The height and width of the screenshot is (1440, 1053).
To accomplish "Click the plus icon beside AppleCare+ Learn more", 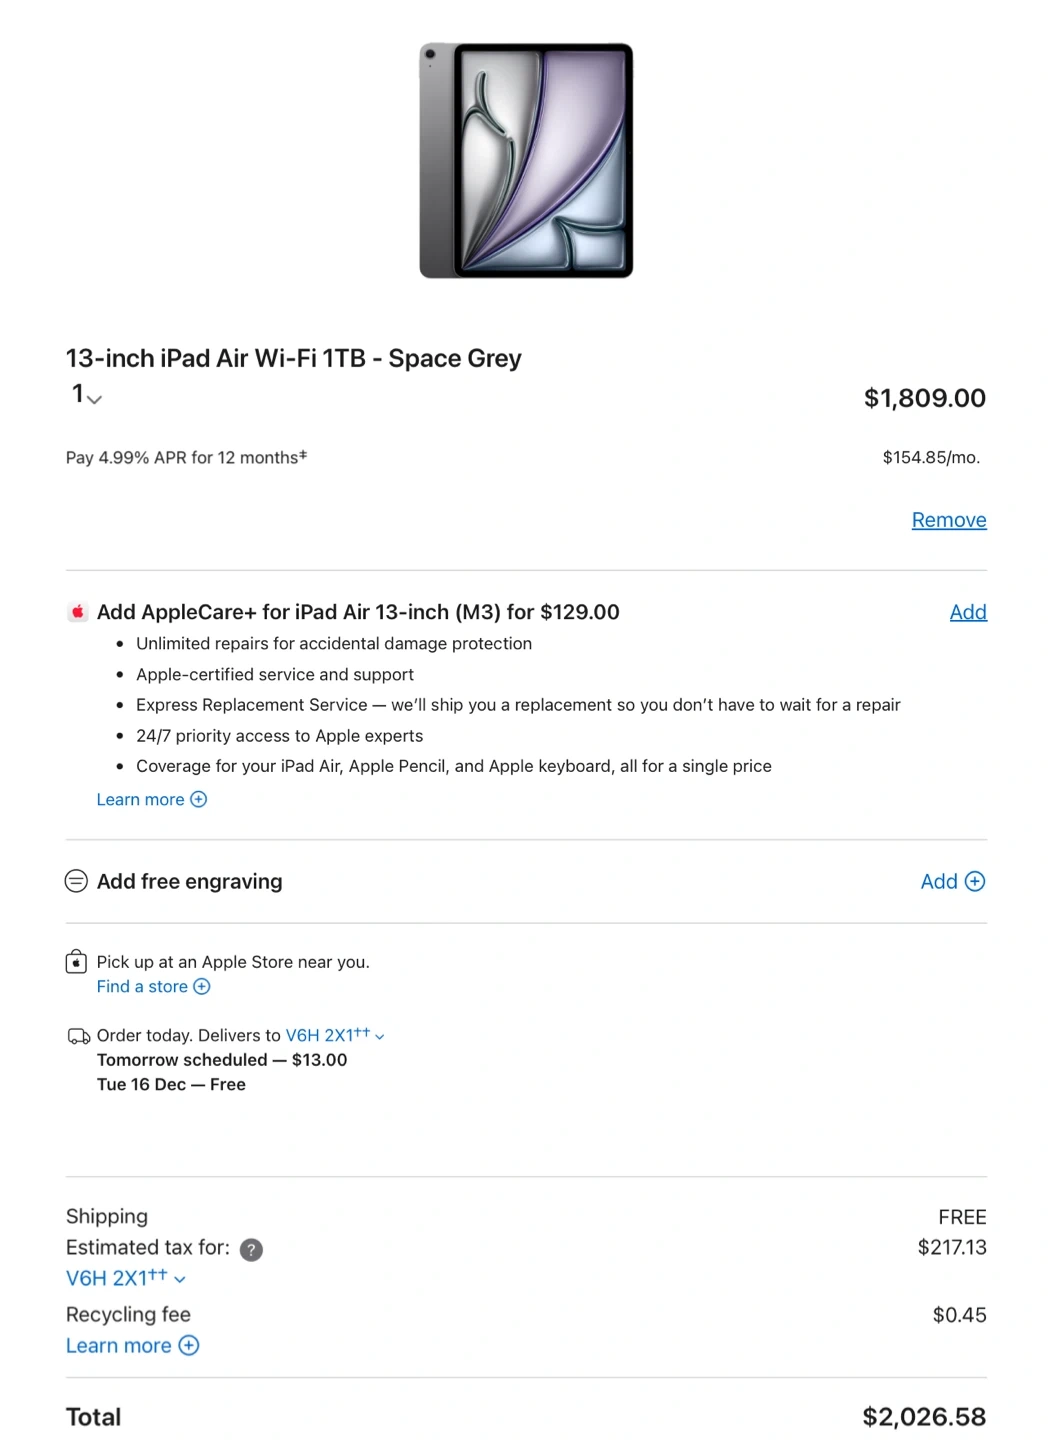I will [199, 799].
